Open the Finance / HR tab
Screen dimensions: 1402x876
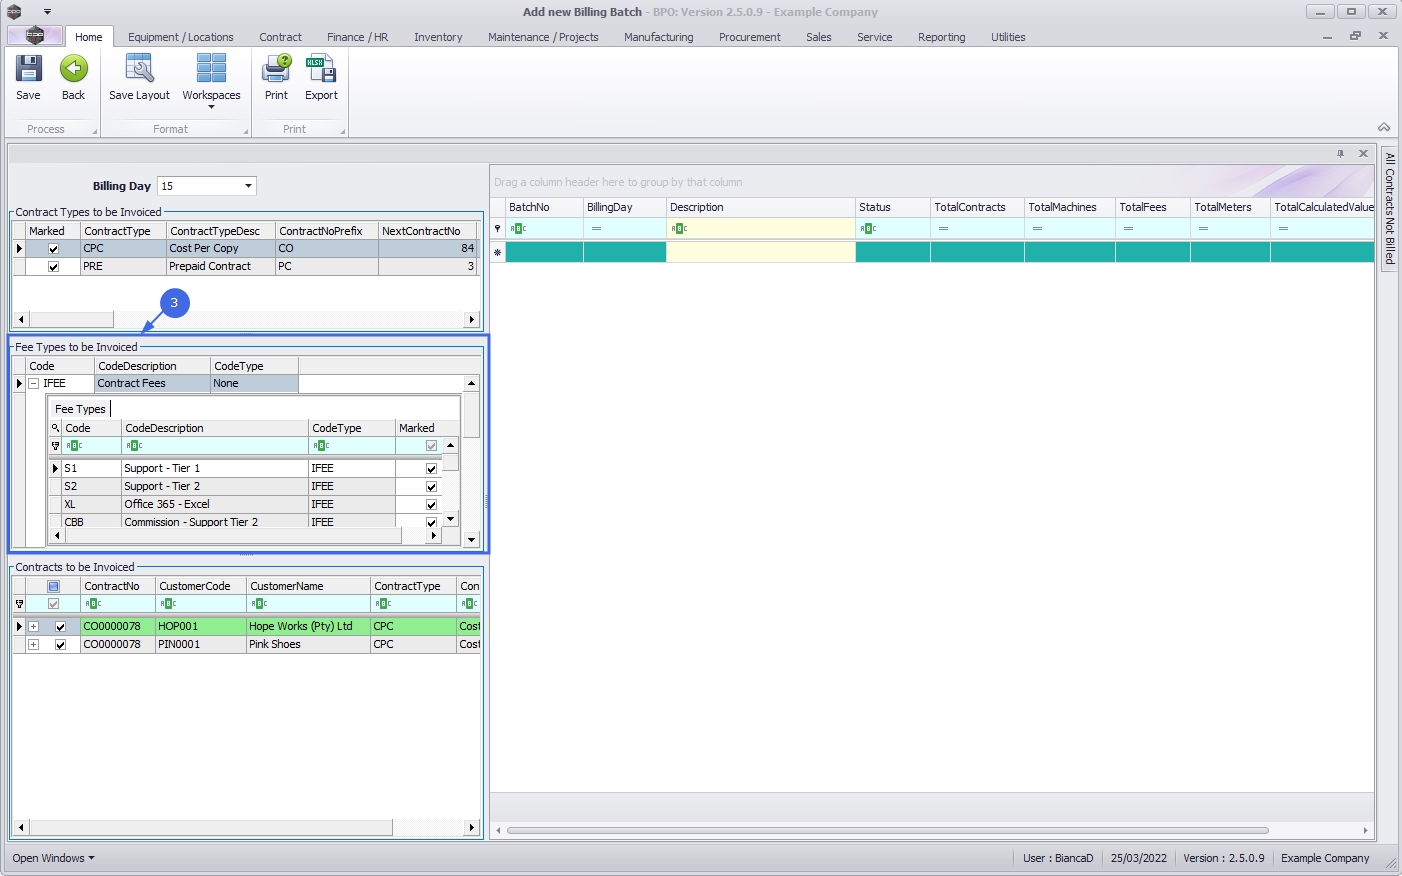tap(357, 37)
